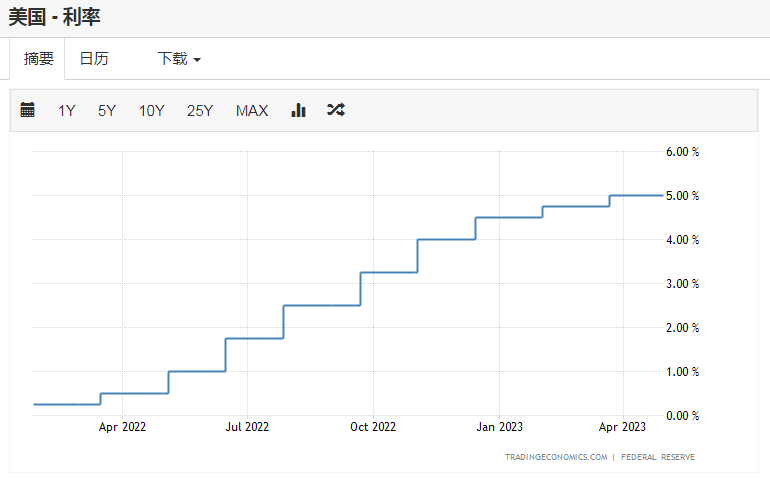Image resolution: width=770 pixels, height=480 pixels.
Task: Click the 6.00 % y-axis label
Action: (682, 152)
